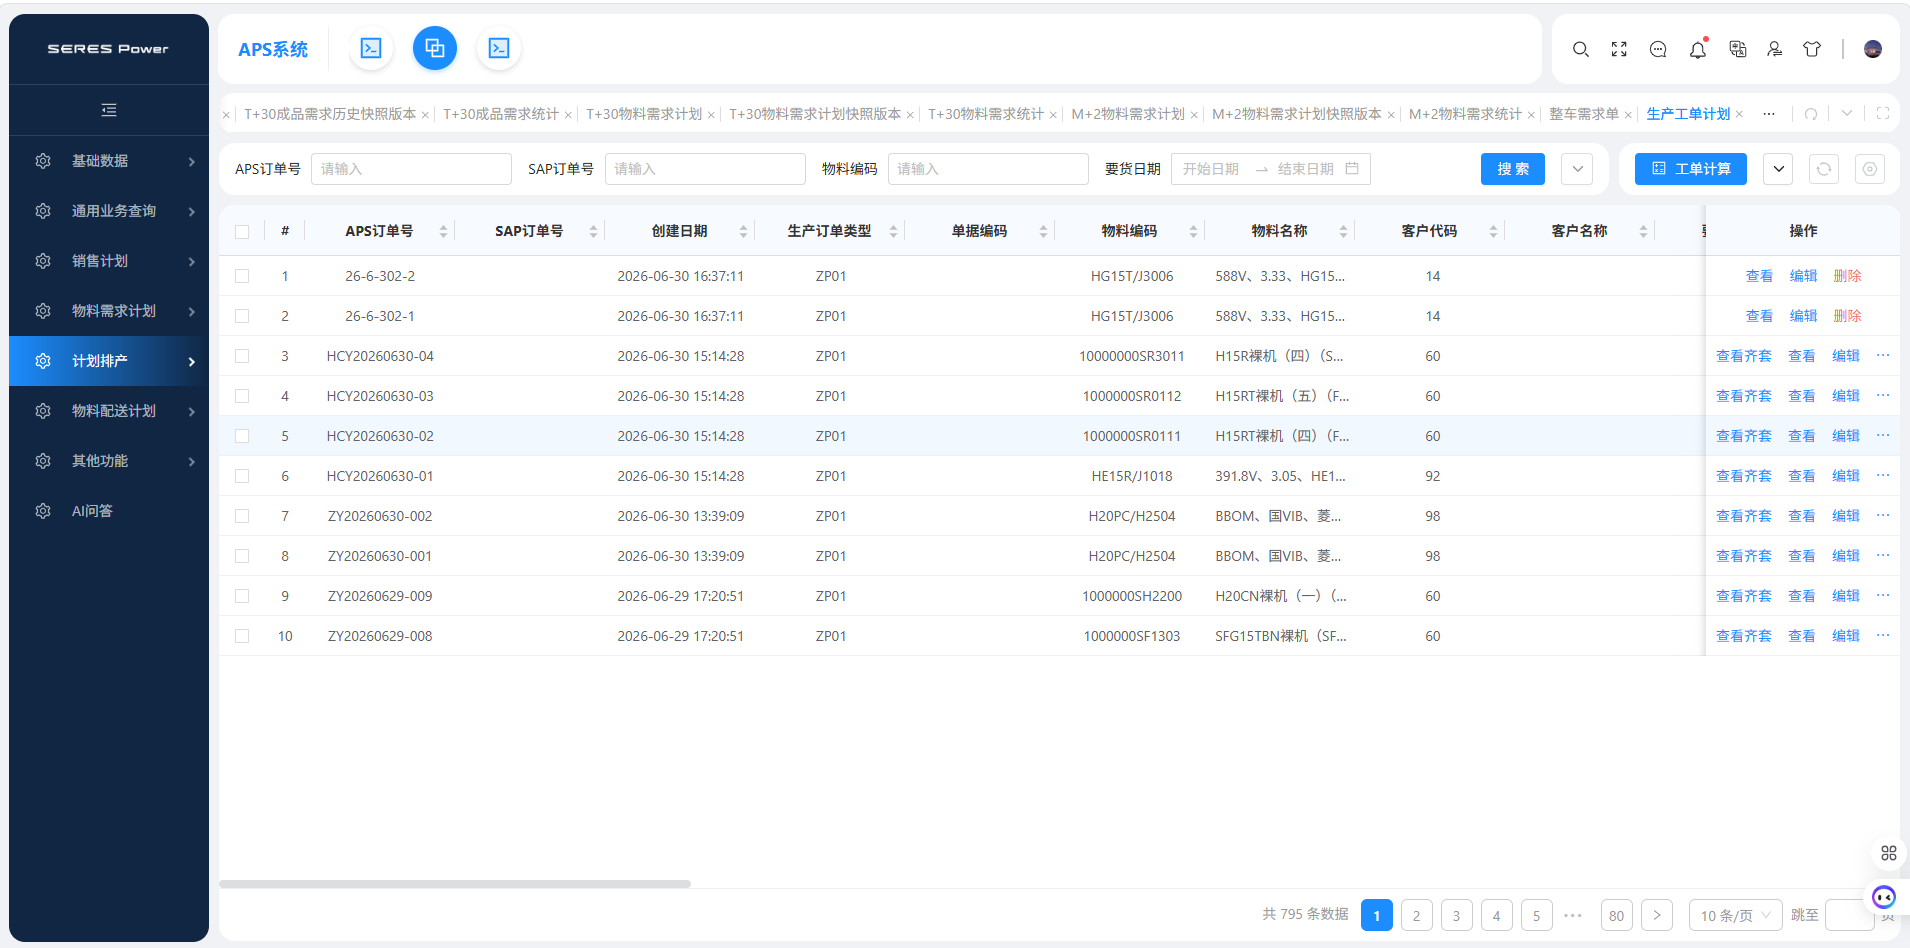Open the third terminal-style module icon
Image resolution: width=1910 pixels, height=948 pixels.
499,48
